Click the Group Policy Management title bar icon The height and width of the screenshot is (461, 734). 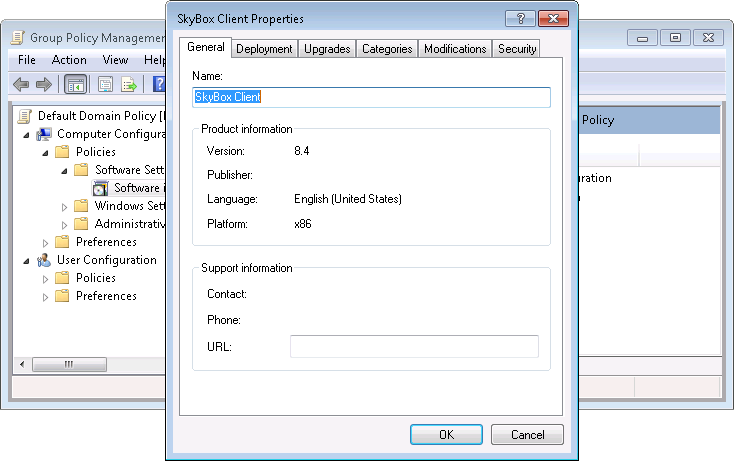pos(17,37)
